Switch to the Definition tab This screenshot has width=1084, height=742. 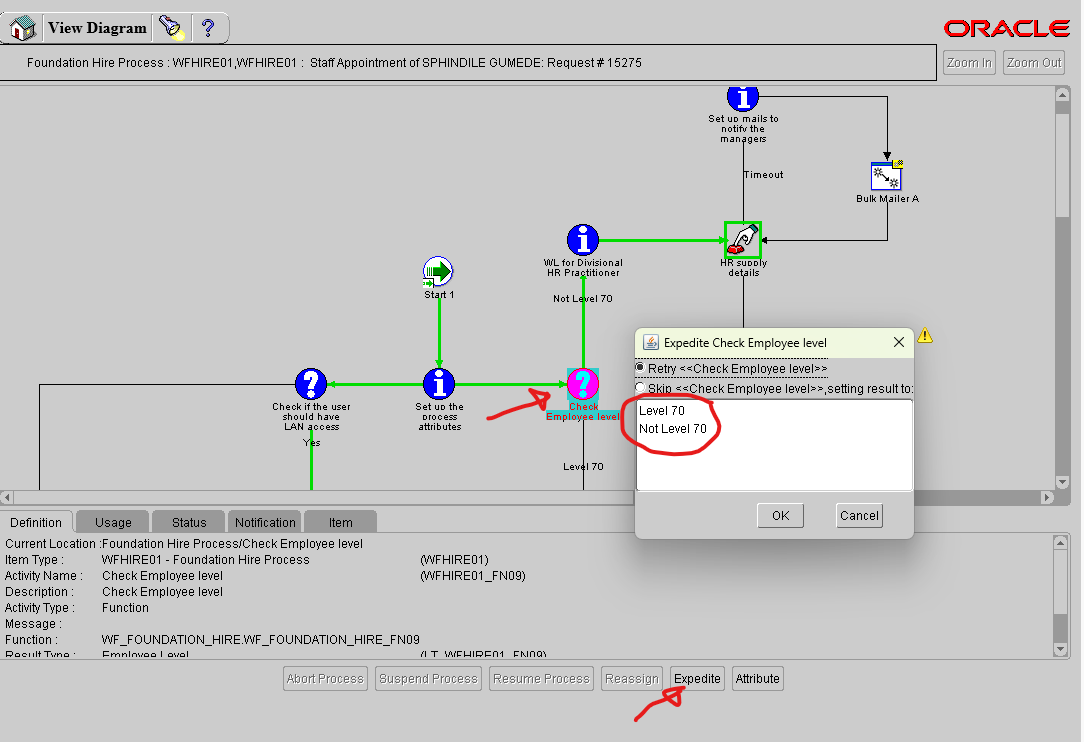[36, 522]
